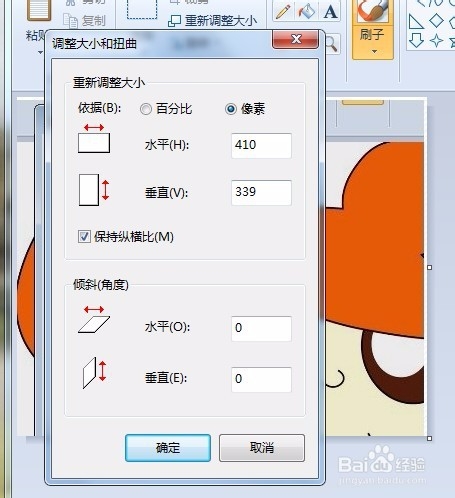Select the four-point star shape
This screenshot has width=455, height=498.
[x=436, y=41]
